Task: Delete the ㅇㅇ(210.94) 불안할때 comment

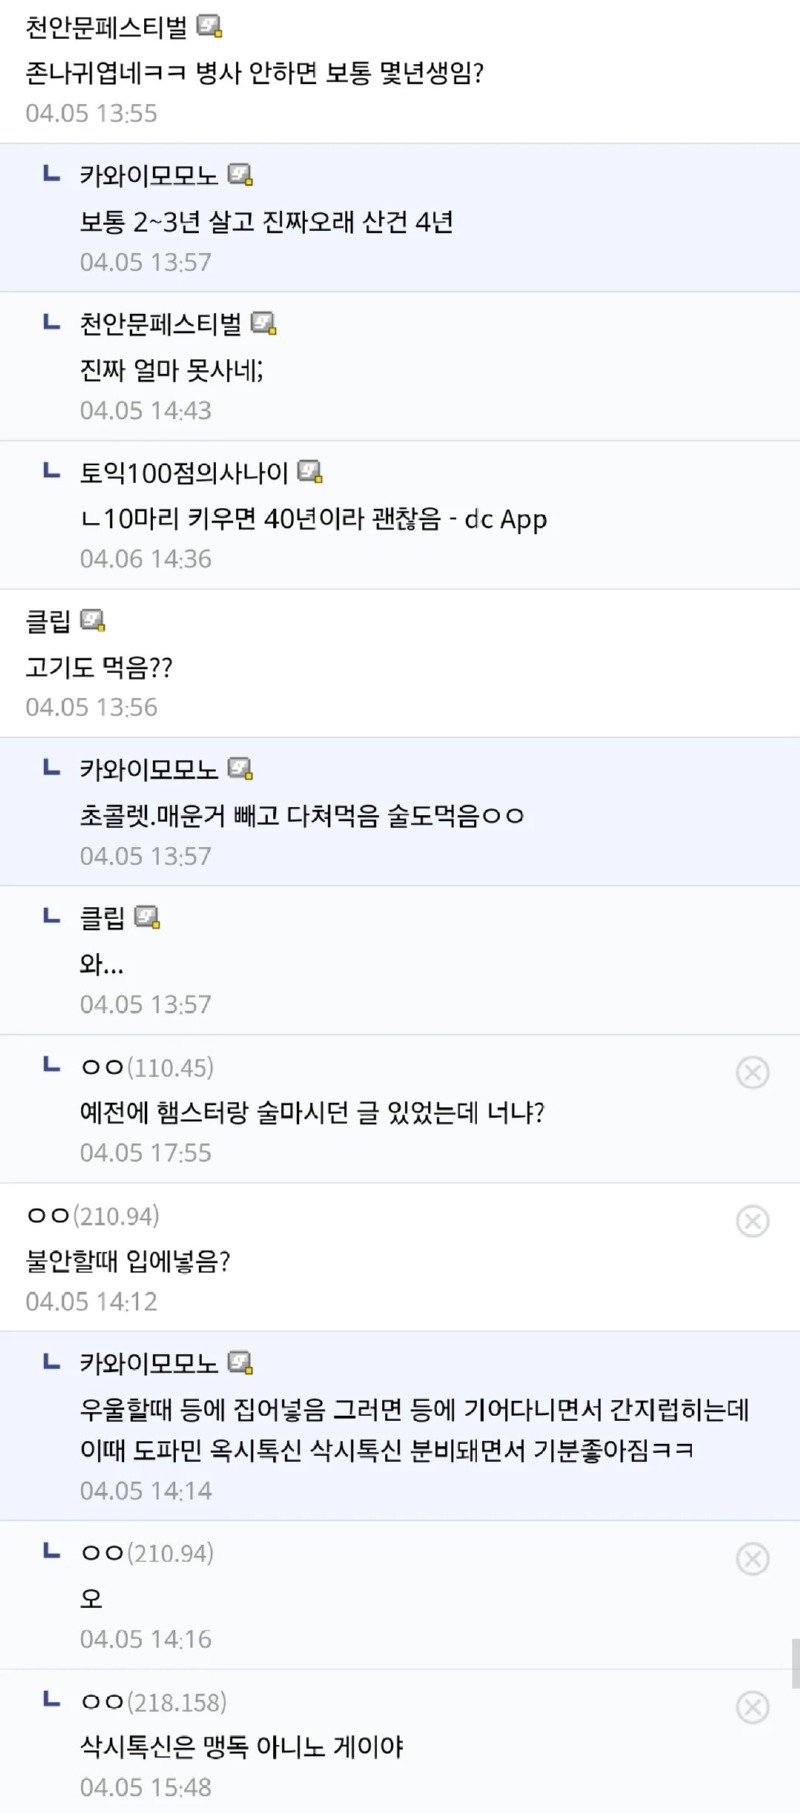Action: [x=752, y=1221]
